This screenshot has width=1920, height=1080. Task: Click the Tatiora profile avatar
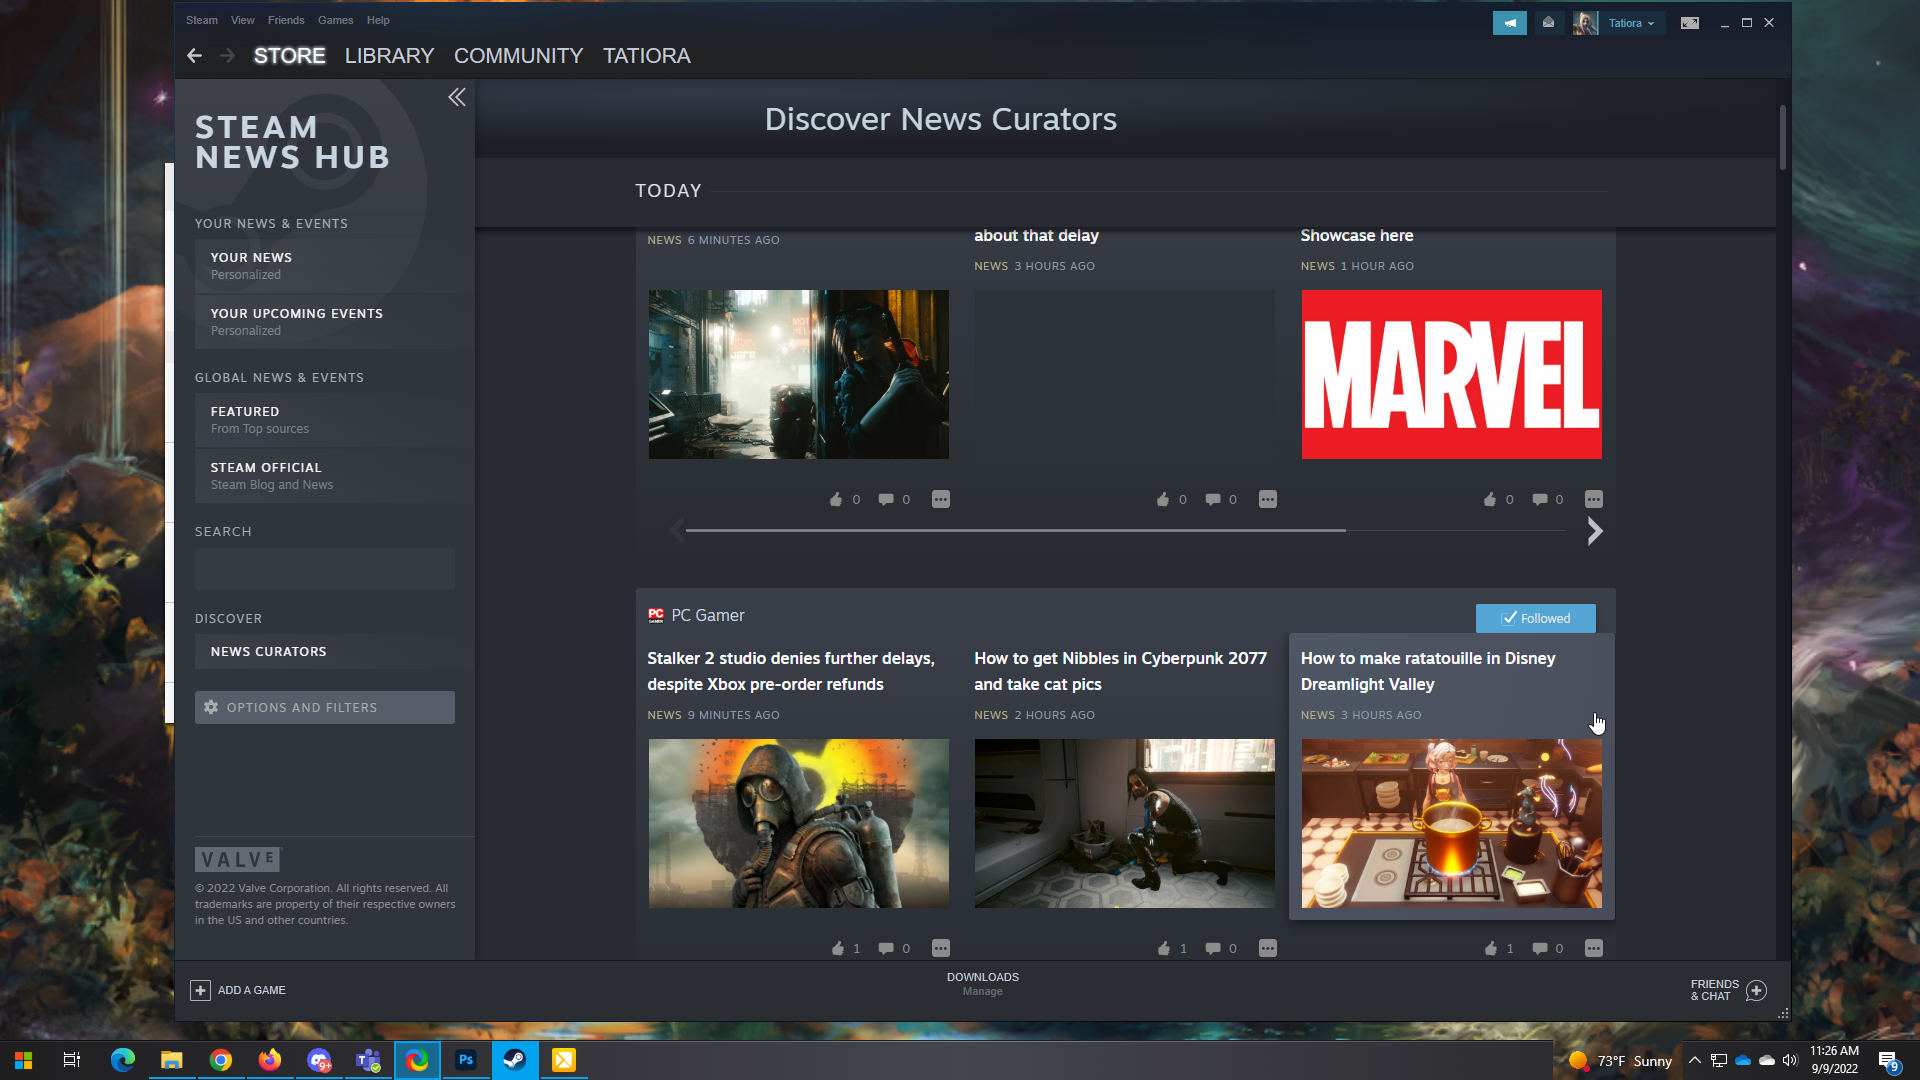pos(1585,23)
